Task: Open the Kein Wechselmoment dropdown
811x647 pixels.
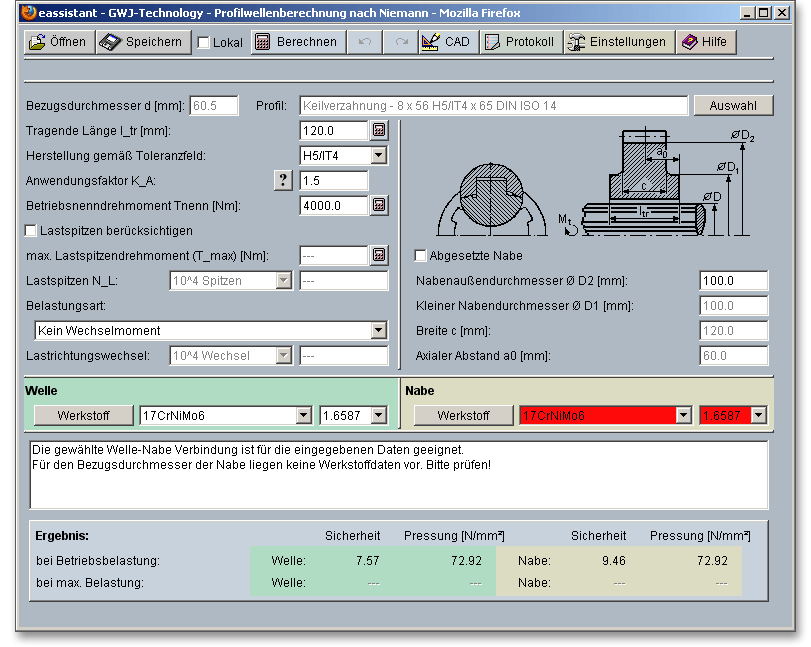Action: 378,330
